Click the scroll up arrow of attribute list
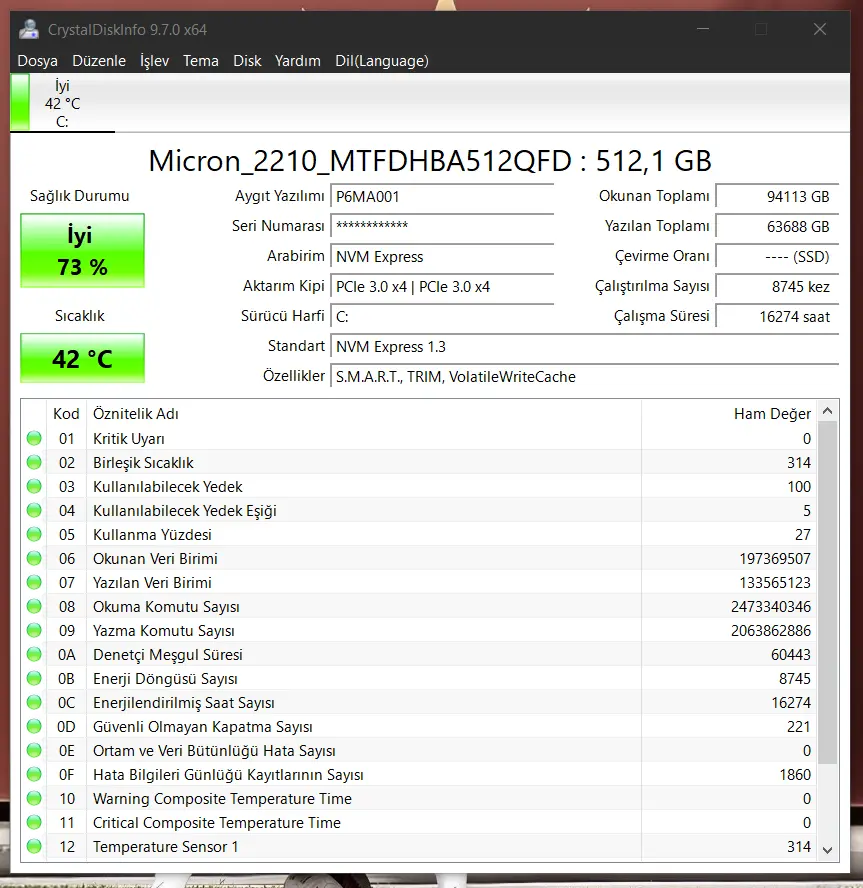863x888 pixels. coord(827,411)
